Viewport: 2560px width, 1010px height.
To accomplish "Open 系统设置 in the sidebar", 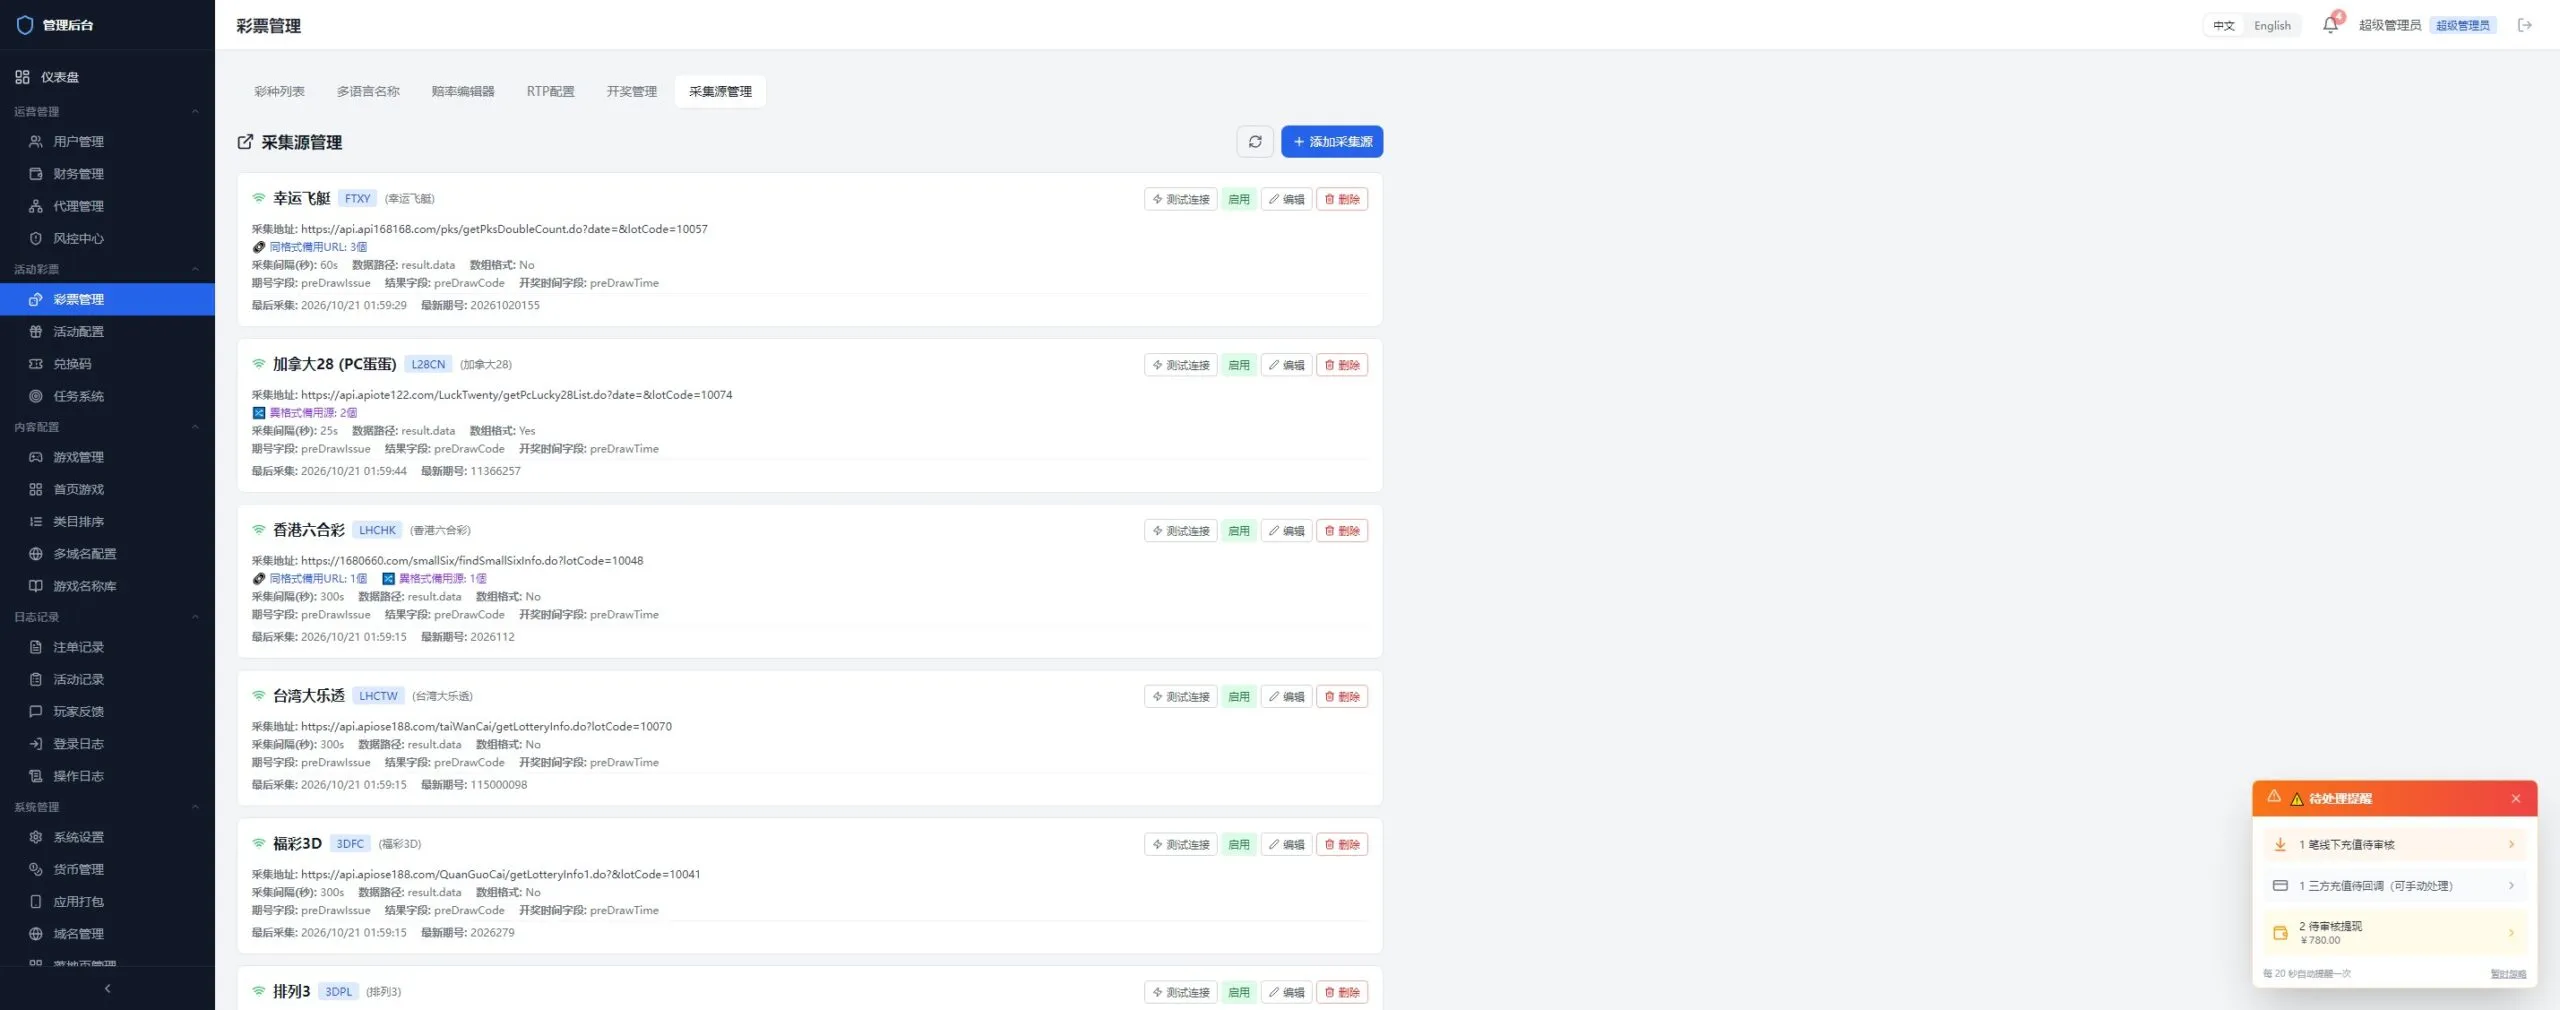I will point(107,837).
